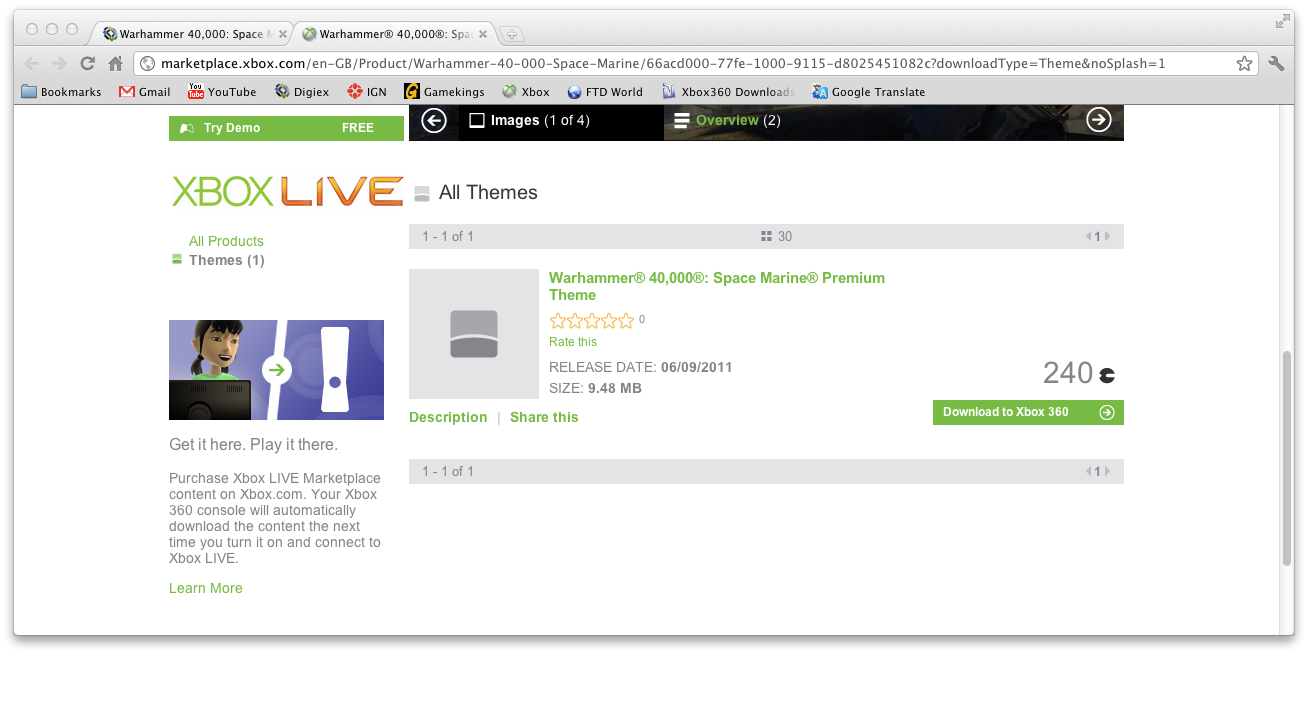Open the browser home page icon
Screen dimensions: 1308x708
(116, 63)
